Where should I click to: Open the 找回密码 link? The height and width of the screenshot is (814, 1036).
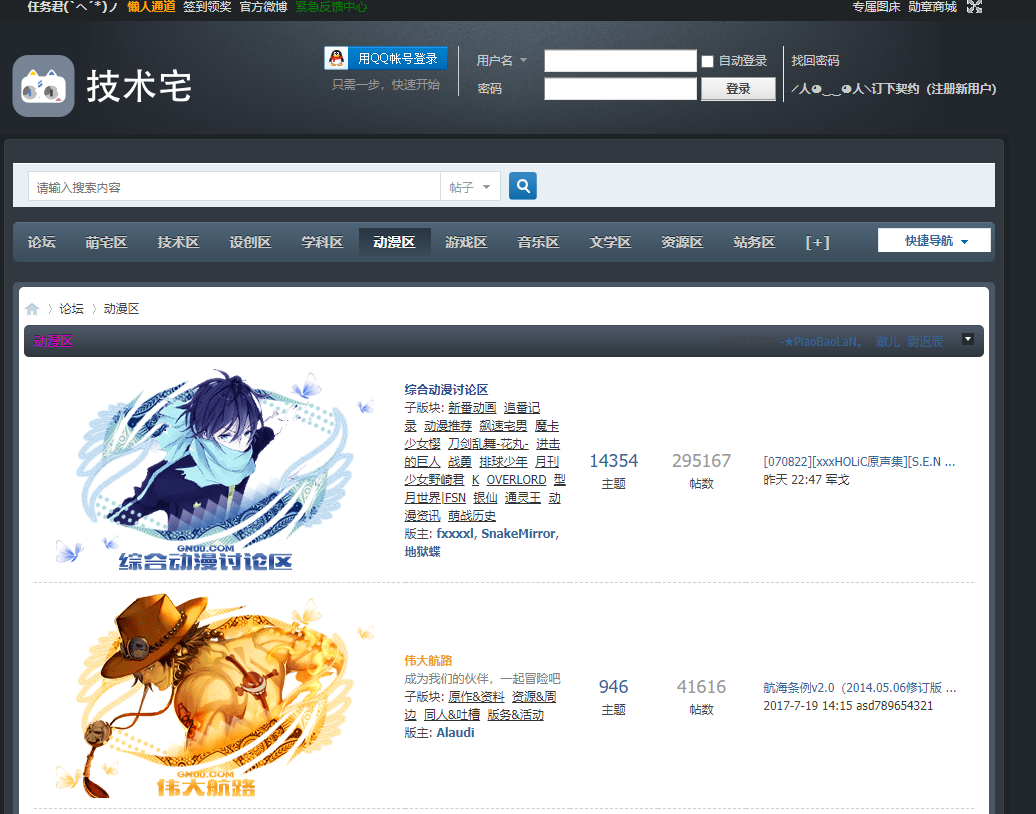(815, 61)
